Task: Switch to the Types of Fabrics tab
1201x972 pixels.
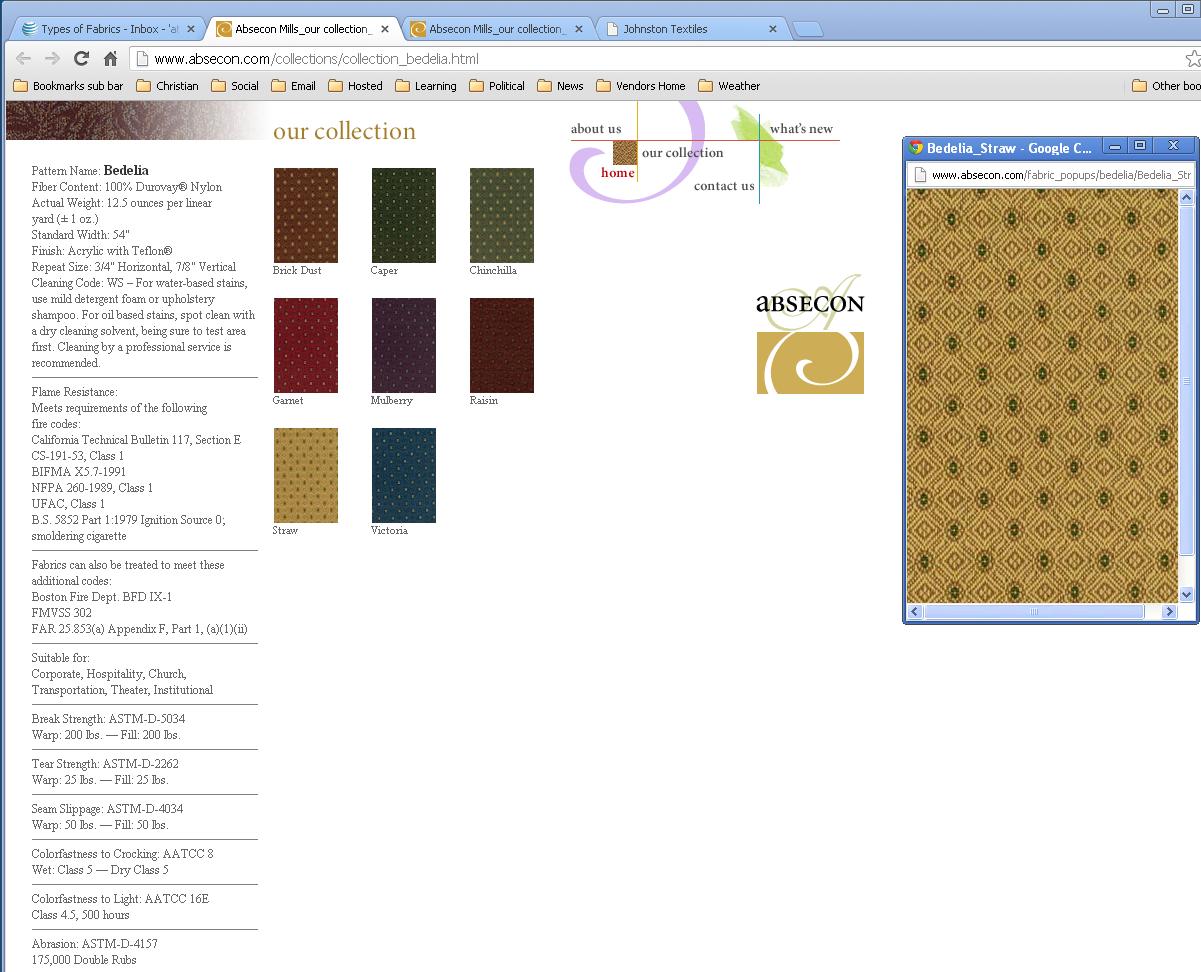Action: coord(106,29)
